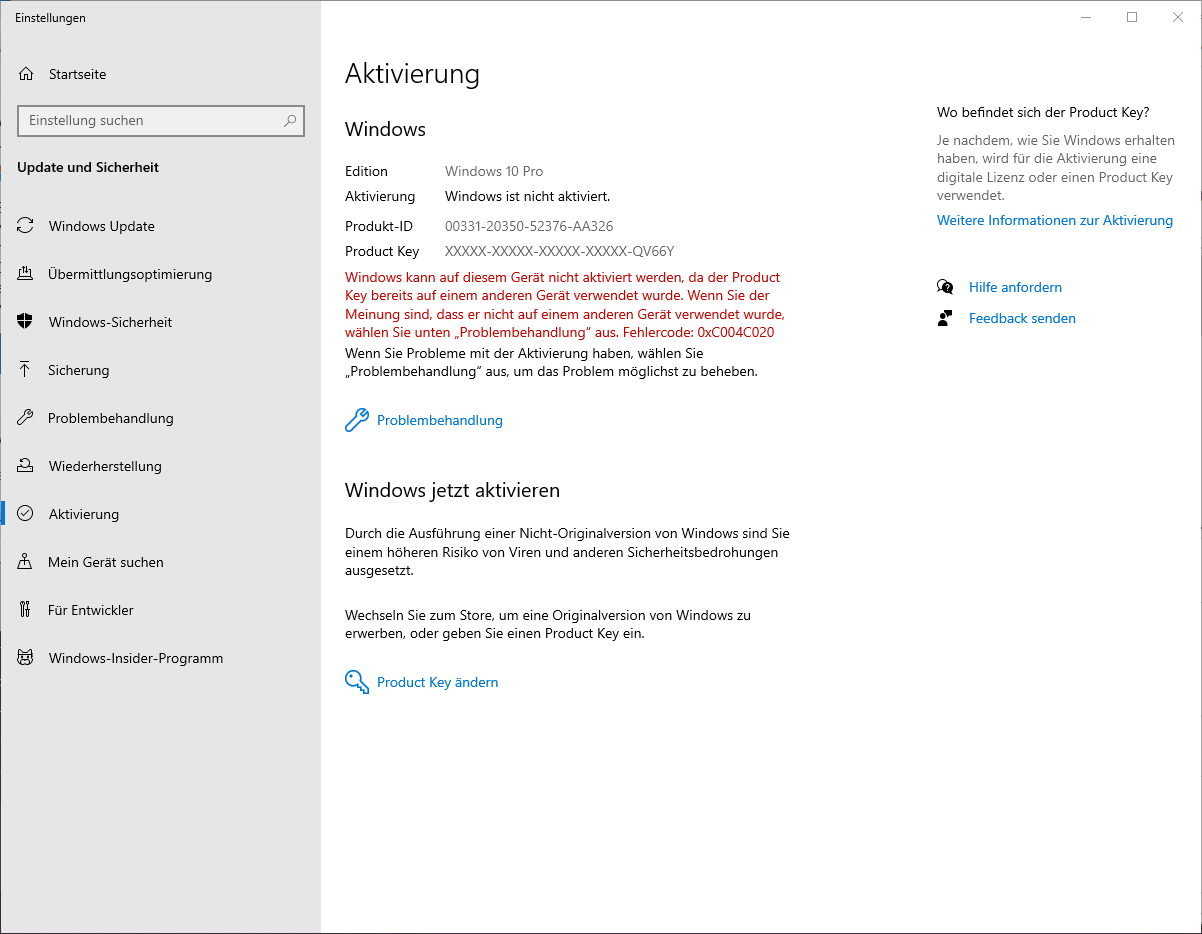Image resolution: width=1202 pixels, height=934 pixels.
Task: Maximize the Einstellungen window
Action: [x=1132, y=17]
